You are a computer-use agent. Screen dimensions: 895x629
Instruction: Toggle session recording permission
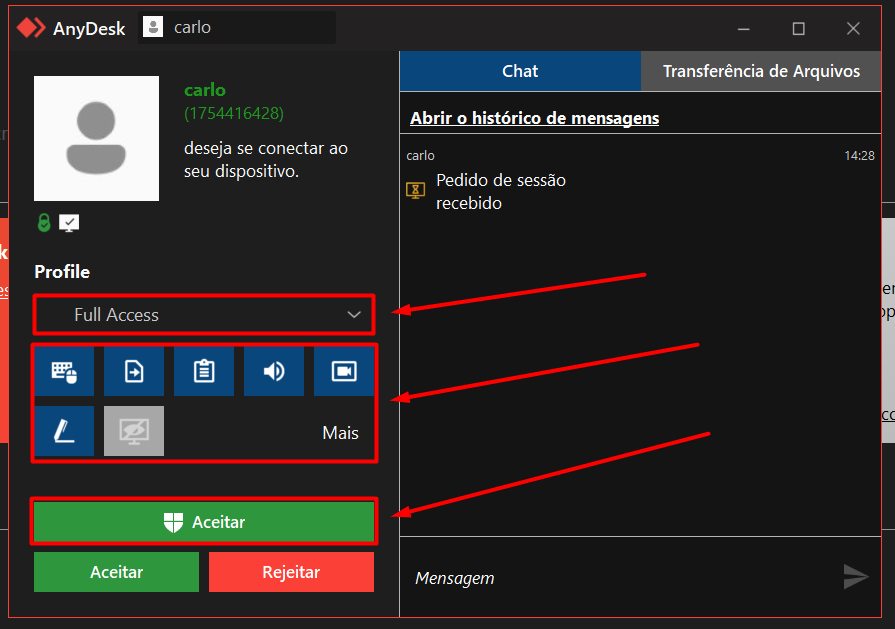point(344,371)
